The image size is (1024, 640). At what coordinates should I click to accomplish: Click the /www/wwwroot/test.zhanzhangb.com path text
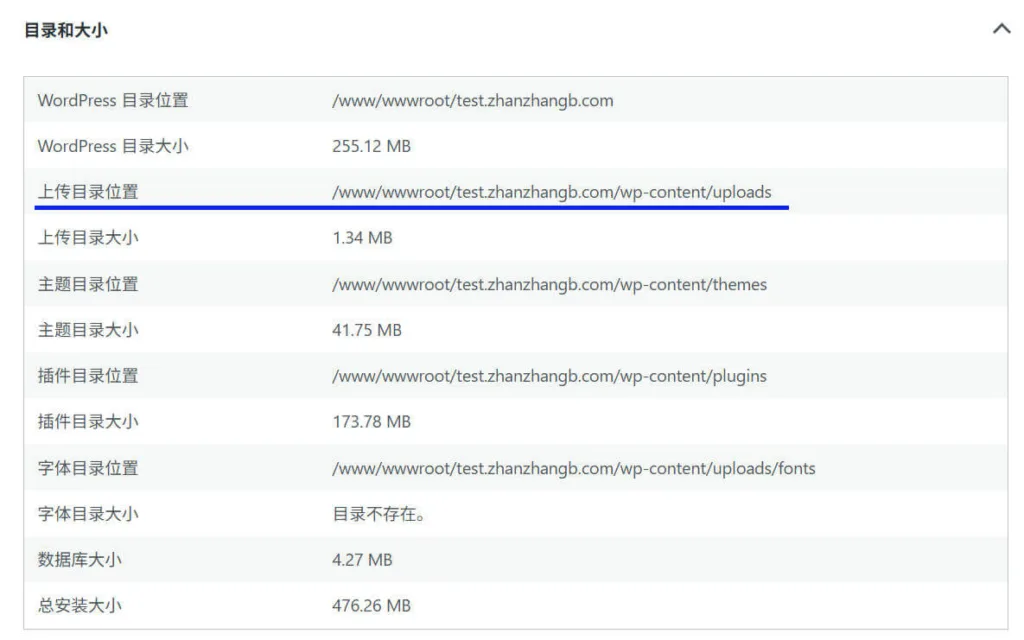[472, 100]
